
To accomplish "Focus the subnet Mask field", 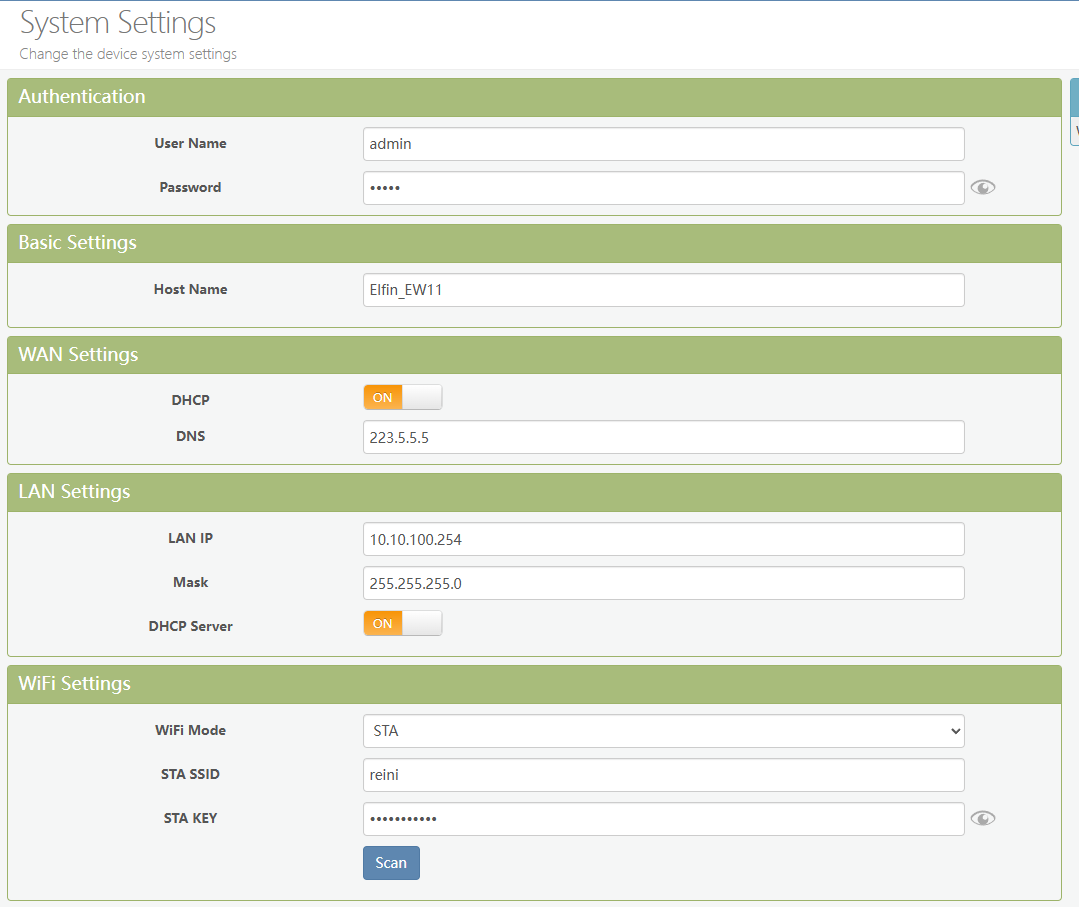I will [x=663, y=583].
